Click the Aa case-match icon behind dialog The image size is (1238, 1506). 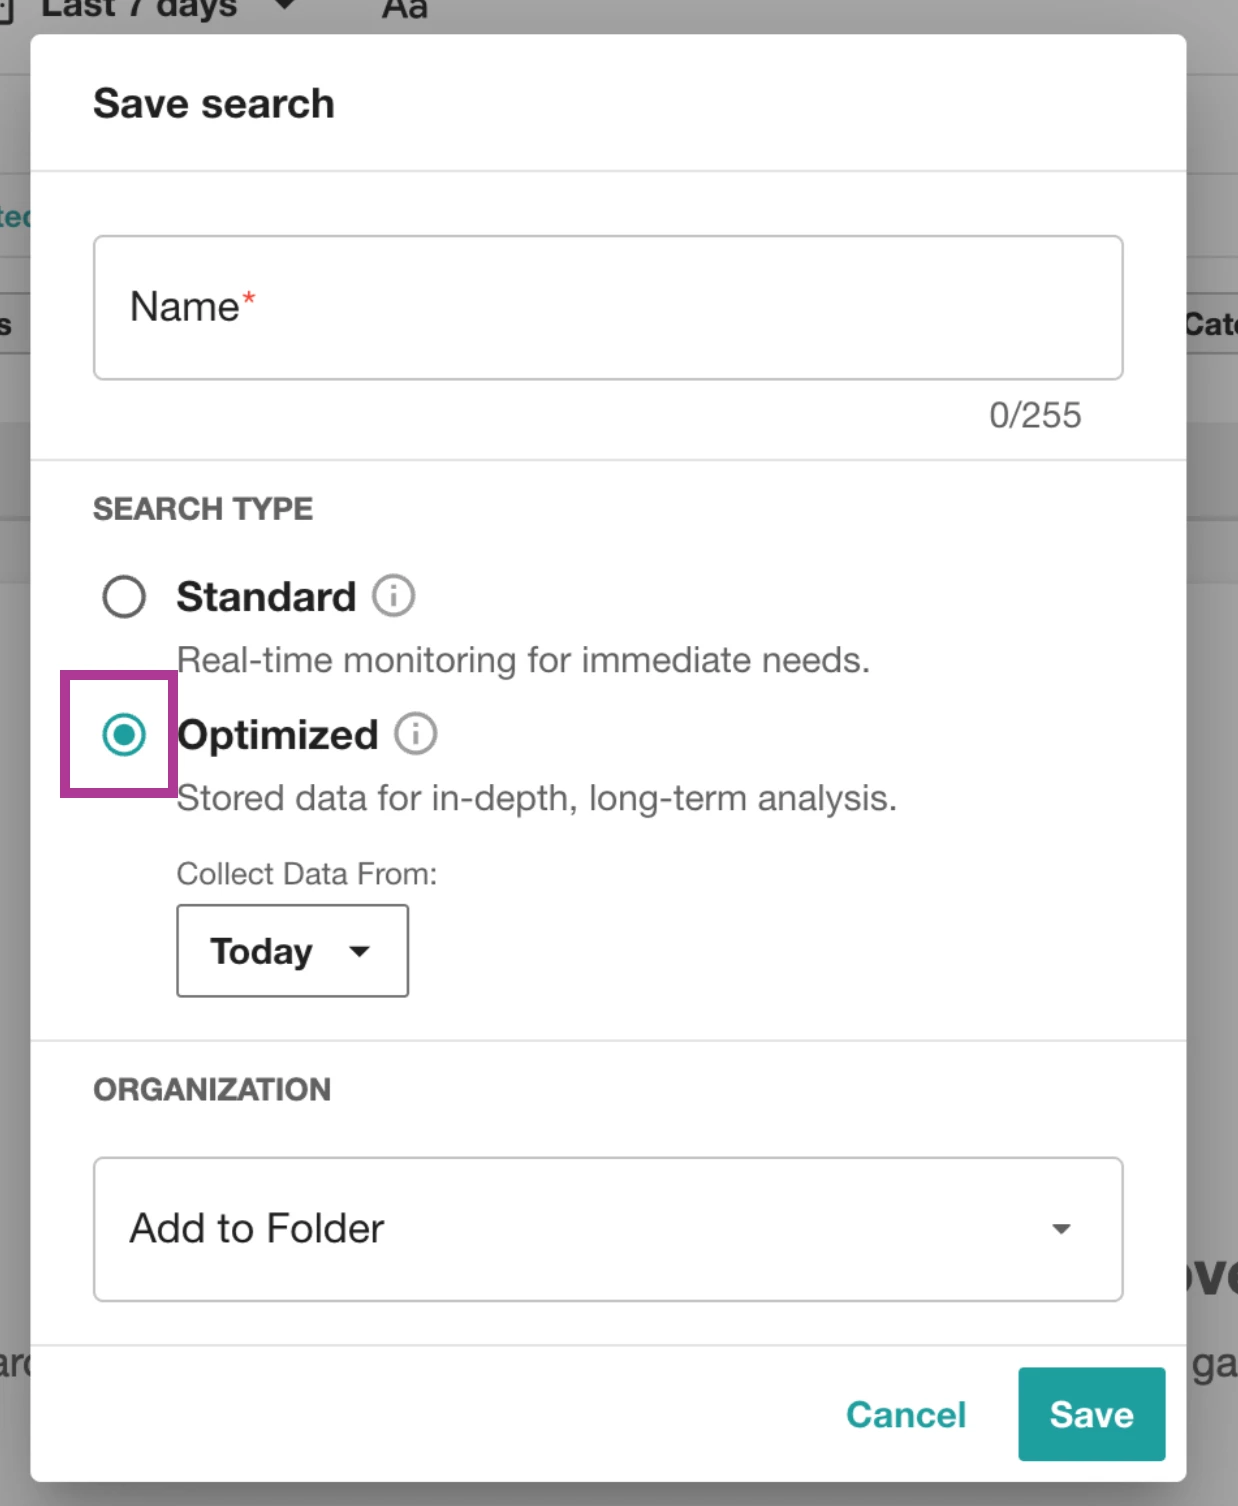(x=404, y=10)
